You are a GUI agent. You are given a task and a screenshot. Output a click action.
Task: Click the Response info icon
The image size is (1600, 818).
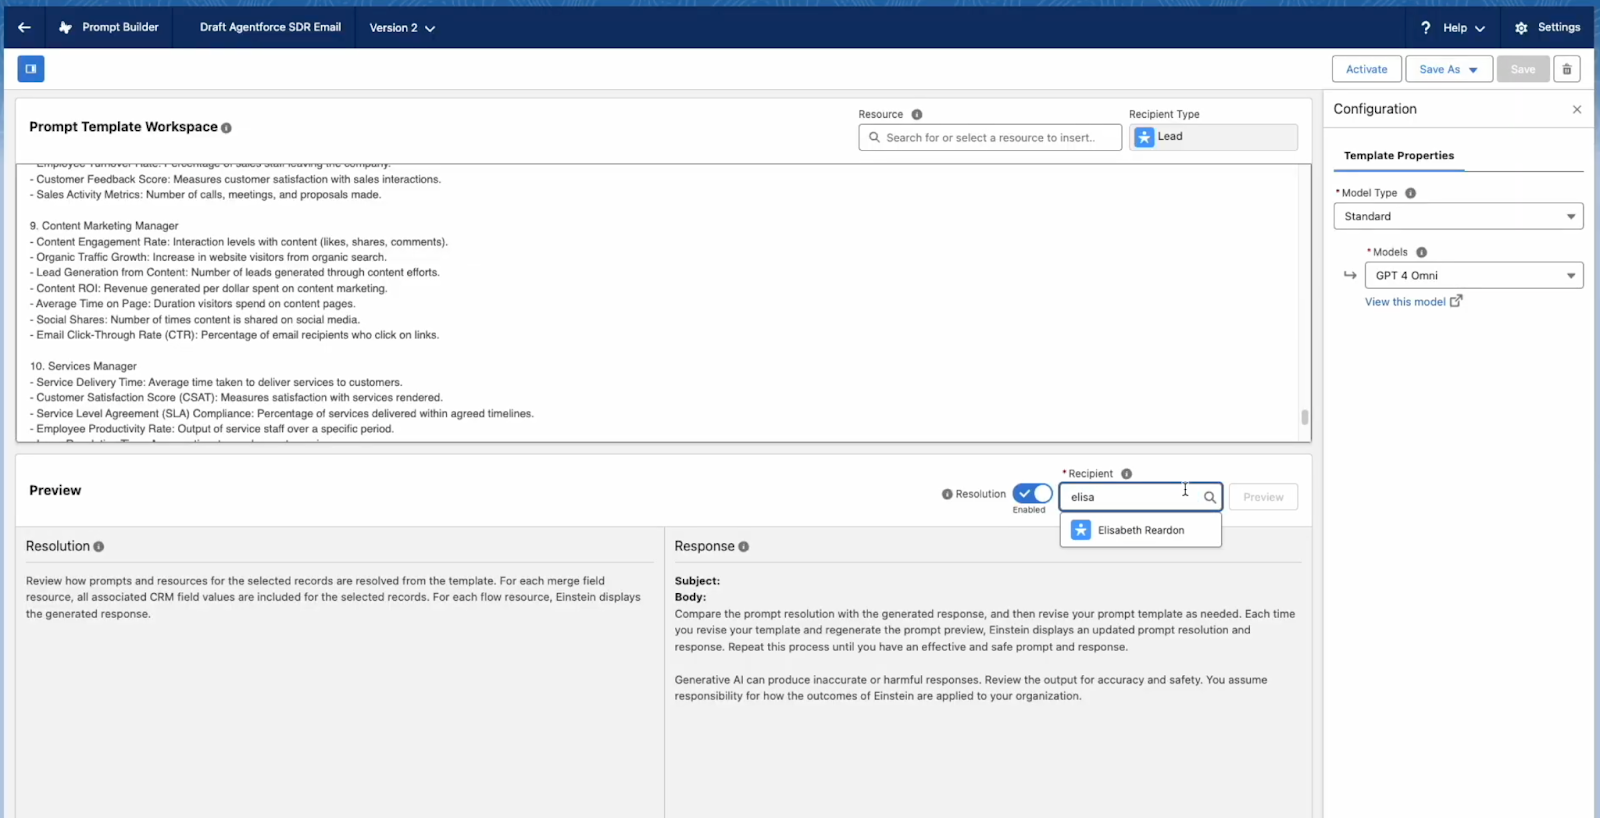click(743, 547)
